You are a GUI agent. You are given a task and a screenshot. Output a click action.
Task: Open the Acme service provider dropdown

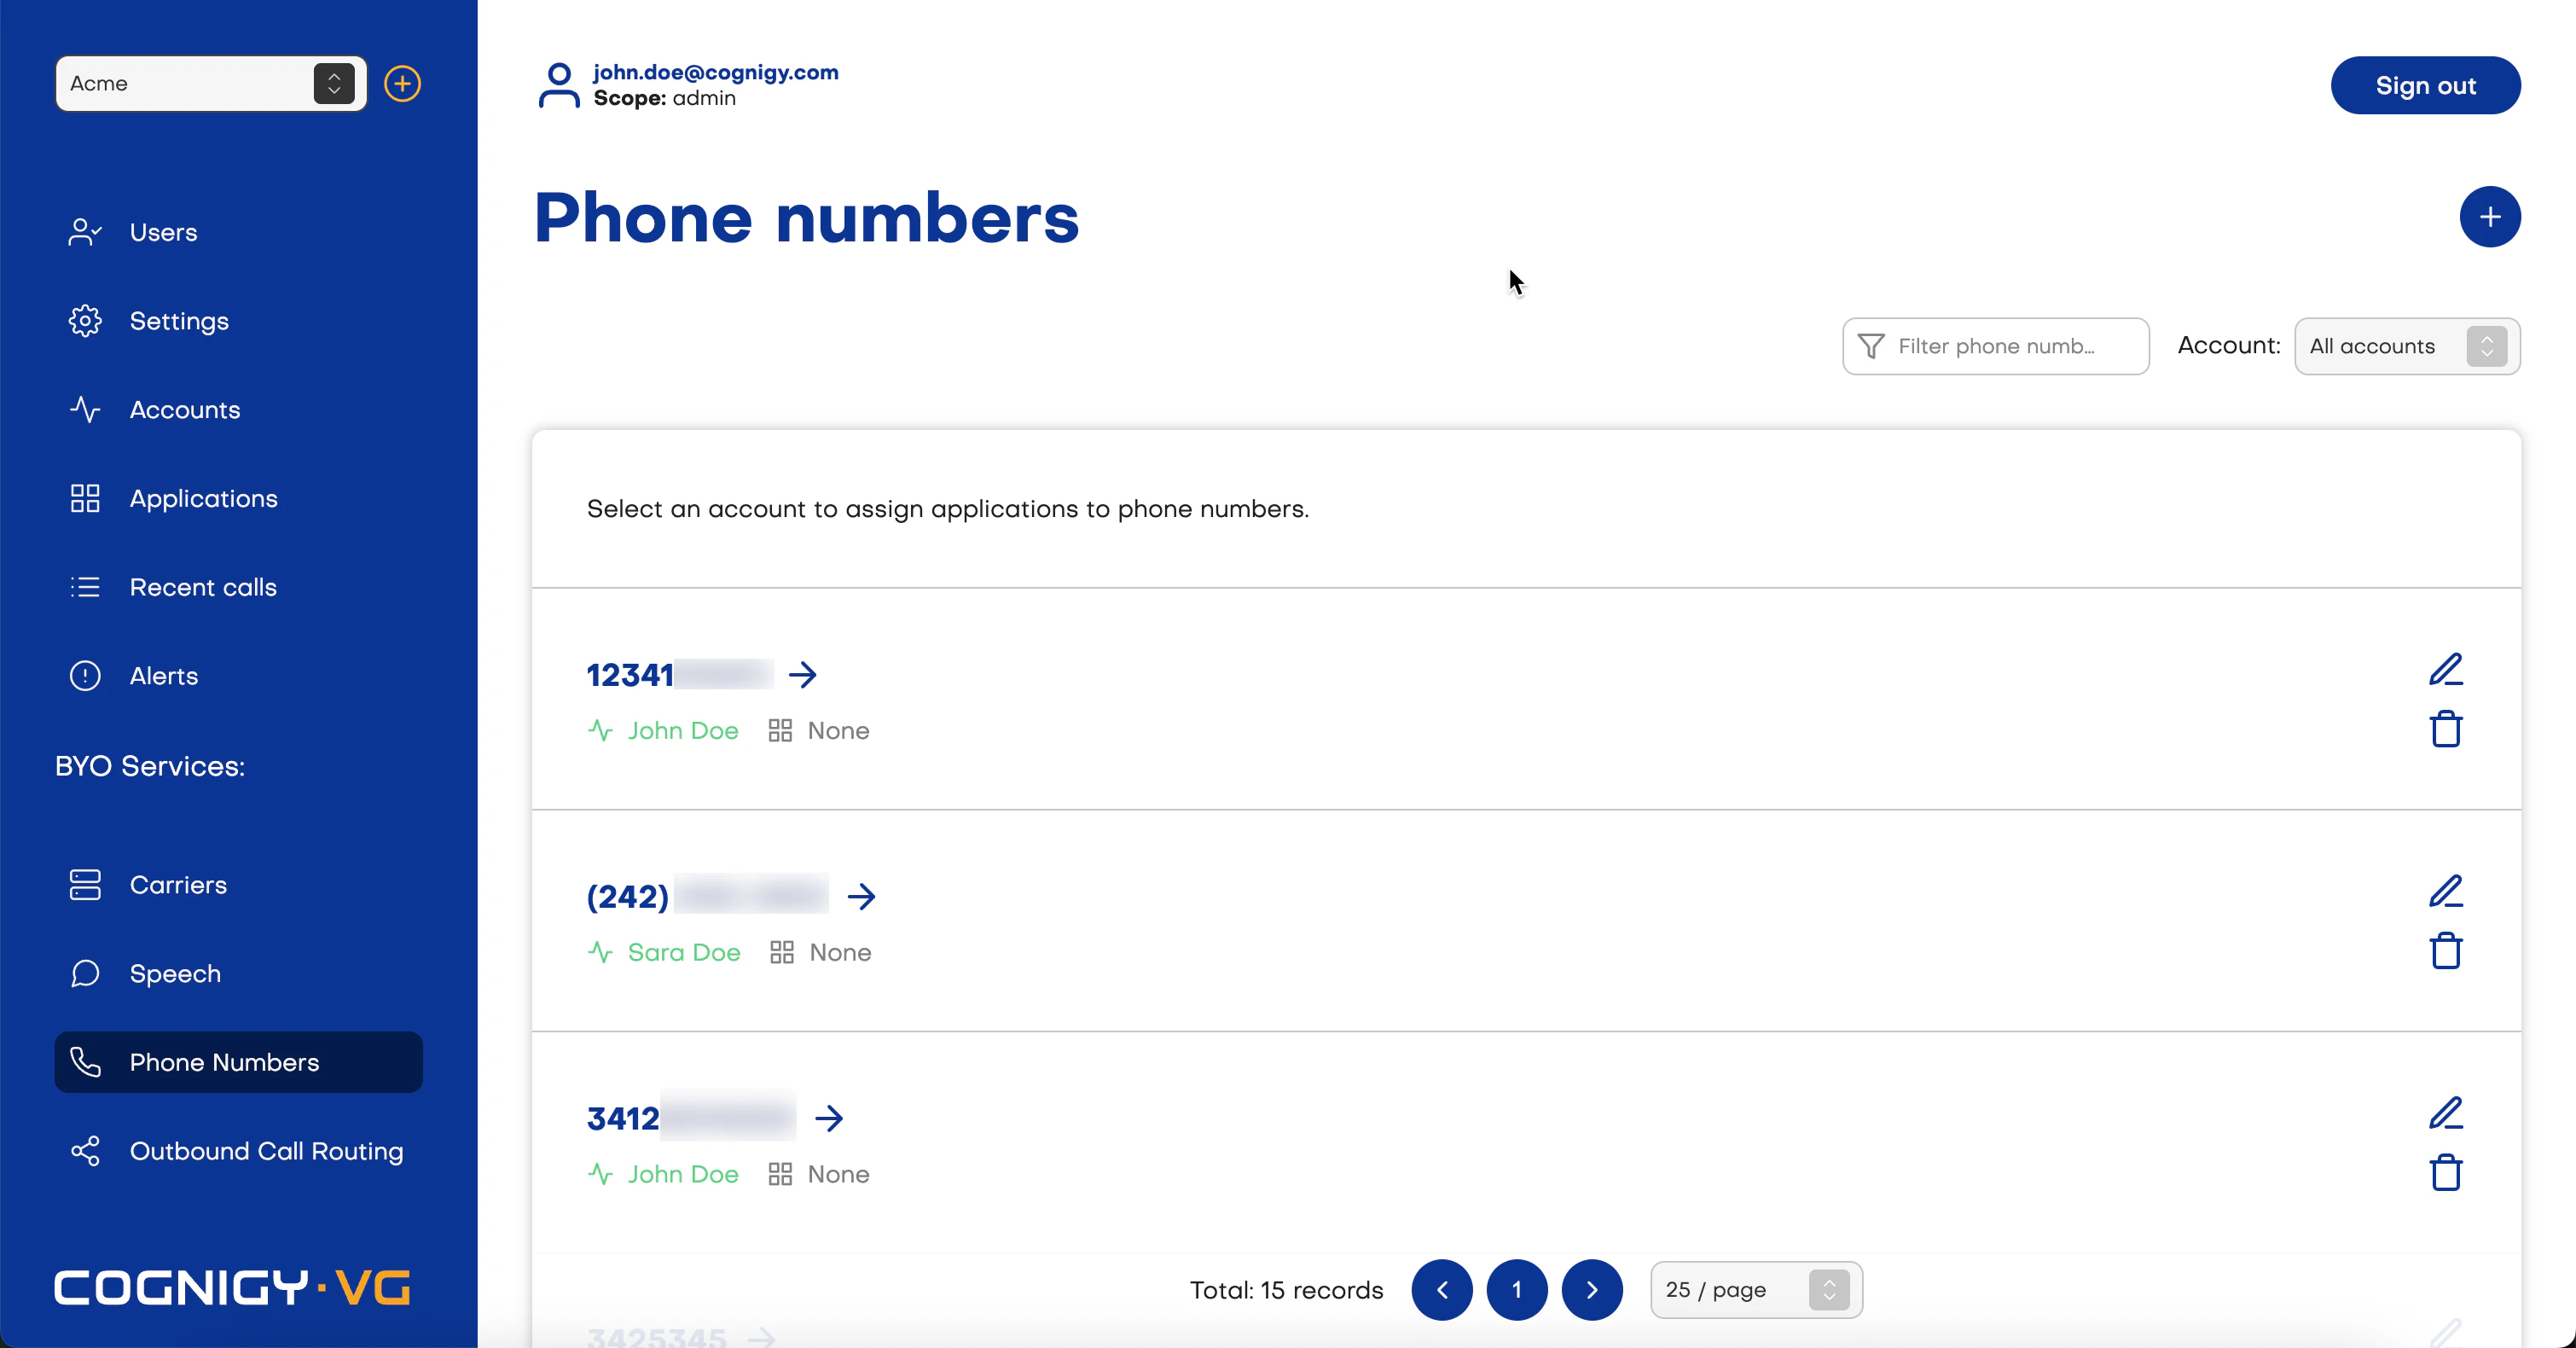(x=211, y=84)
